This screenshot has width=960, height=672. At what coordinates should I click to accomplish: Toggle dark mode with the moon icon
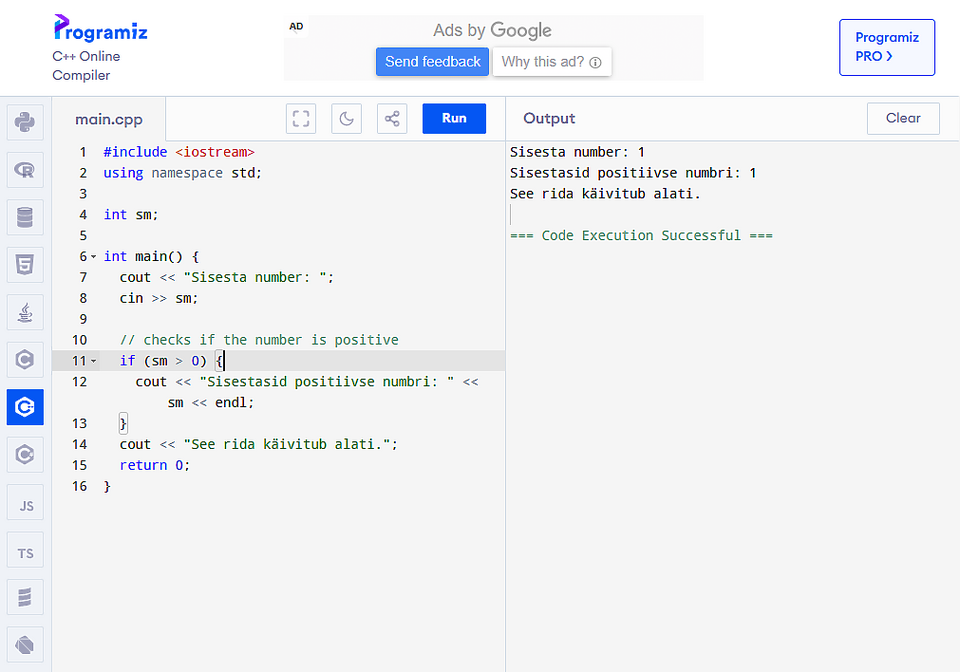[346, 118]
